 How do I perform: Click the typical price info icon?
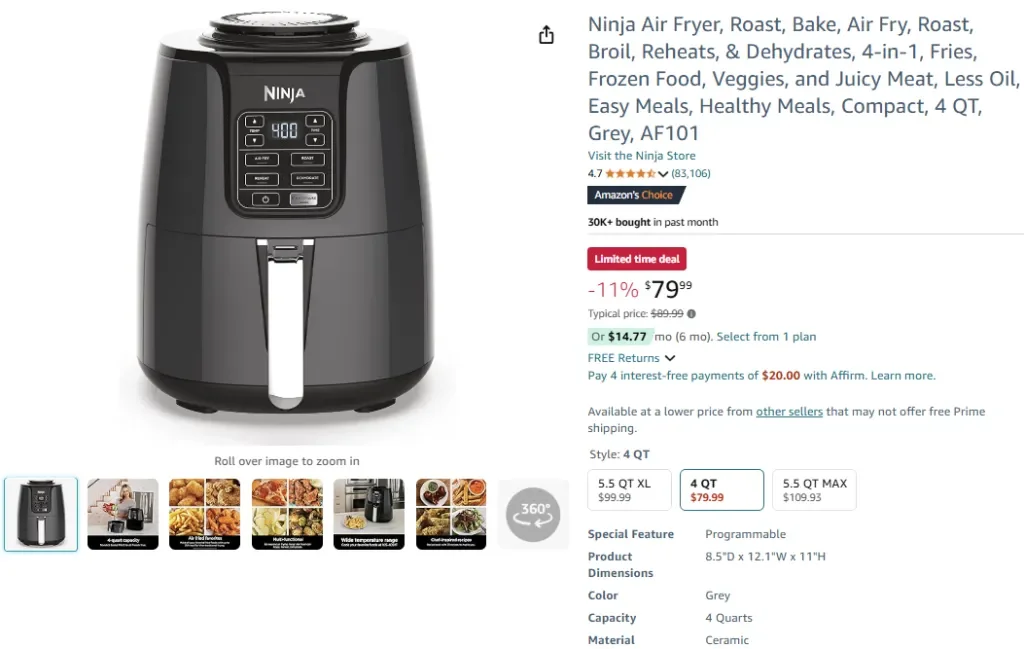pyautogui.click(x=692, y=314)
